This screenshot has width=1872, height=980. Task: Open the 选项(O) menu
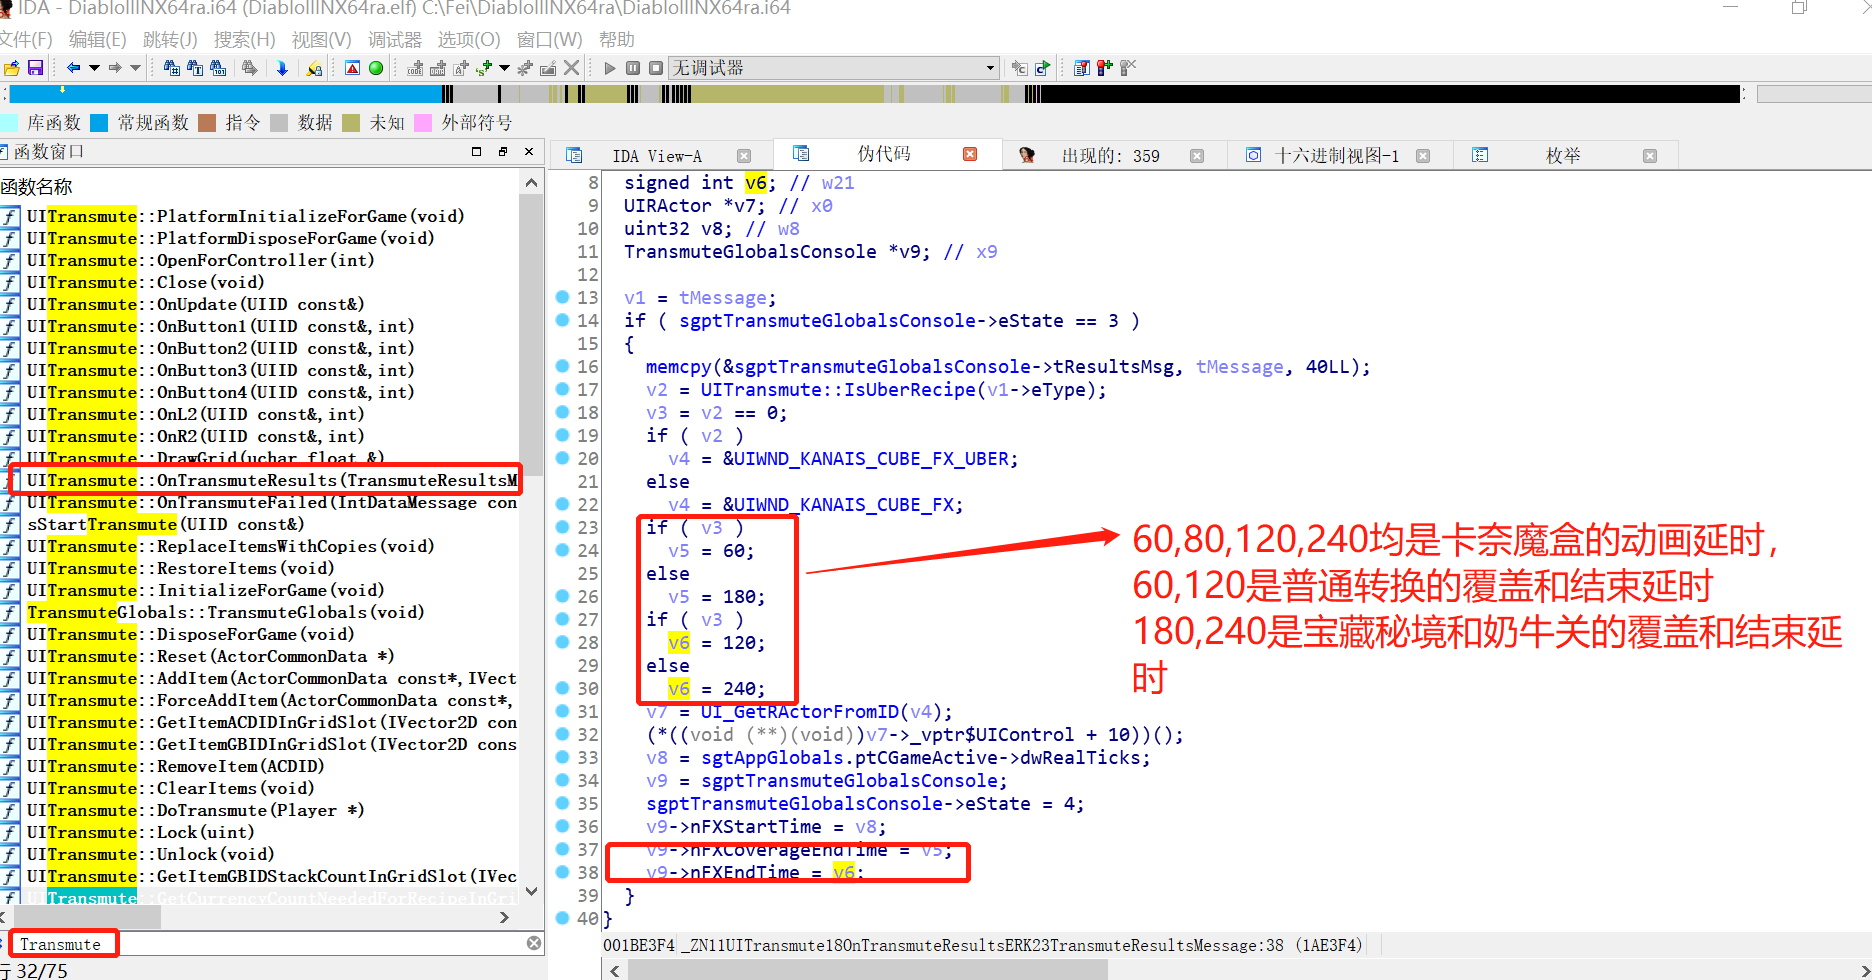pos(469,40)
